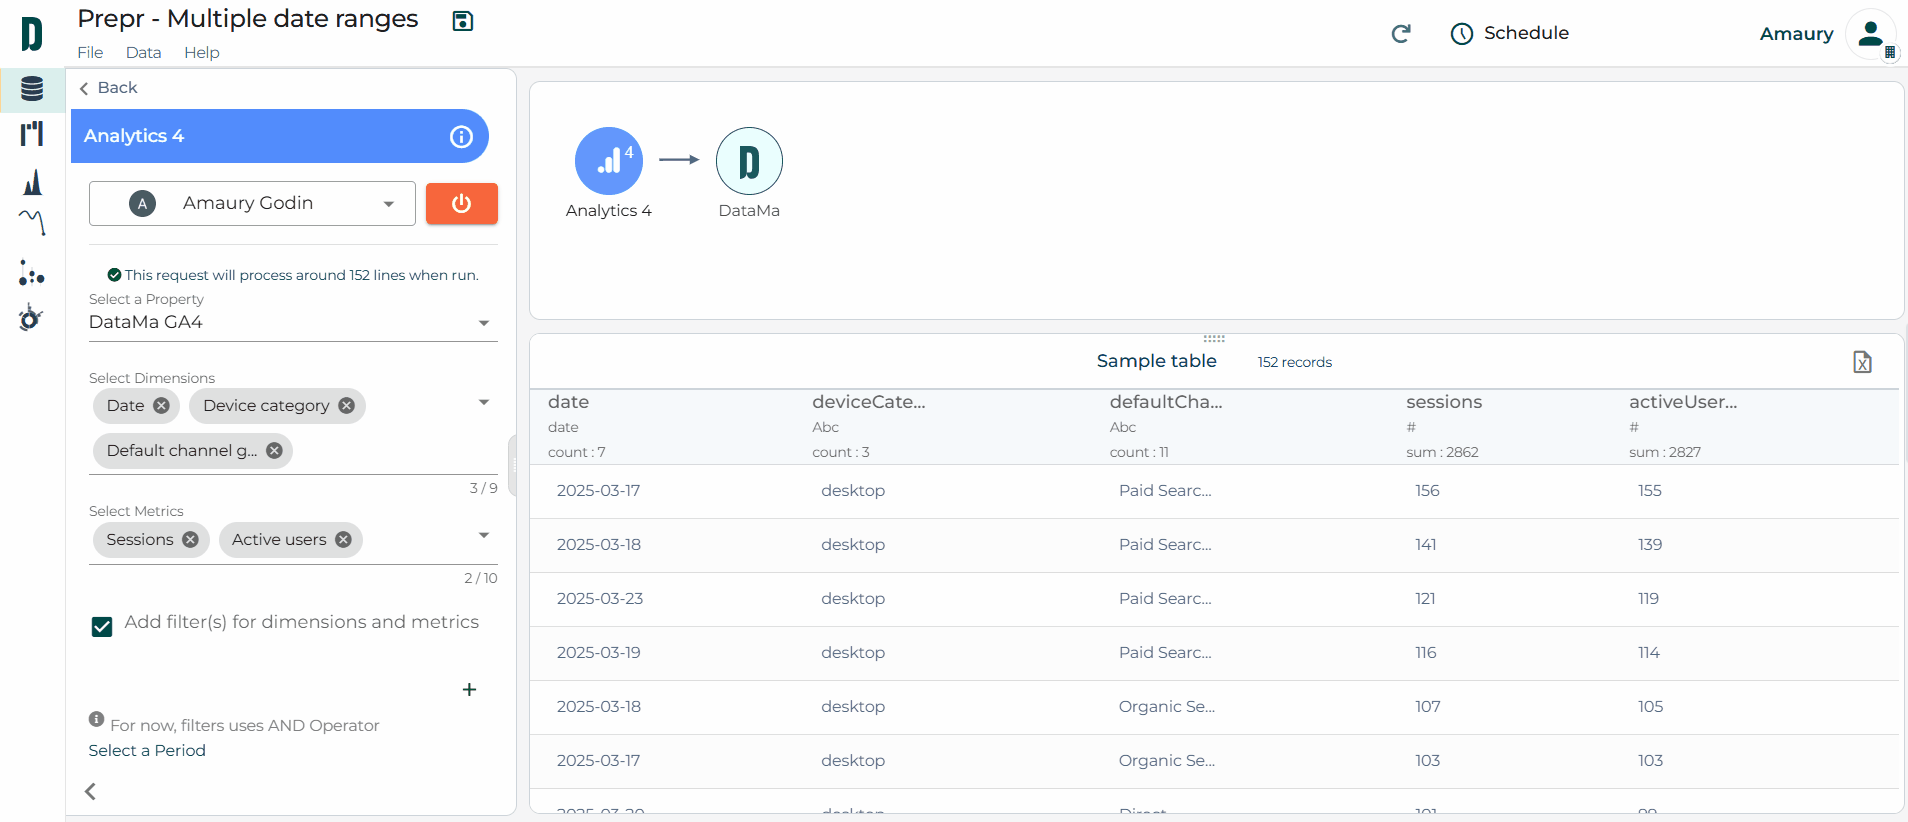
Task: Click the Select a Period link
Action: click(147, 751)
